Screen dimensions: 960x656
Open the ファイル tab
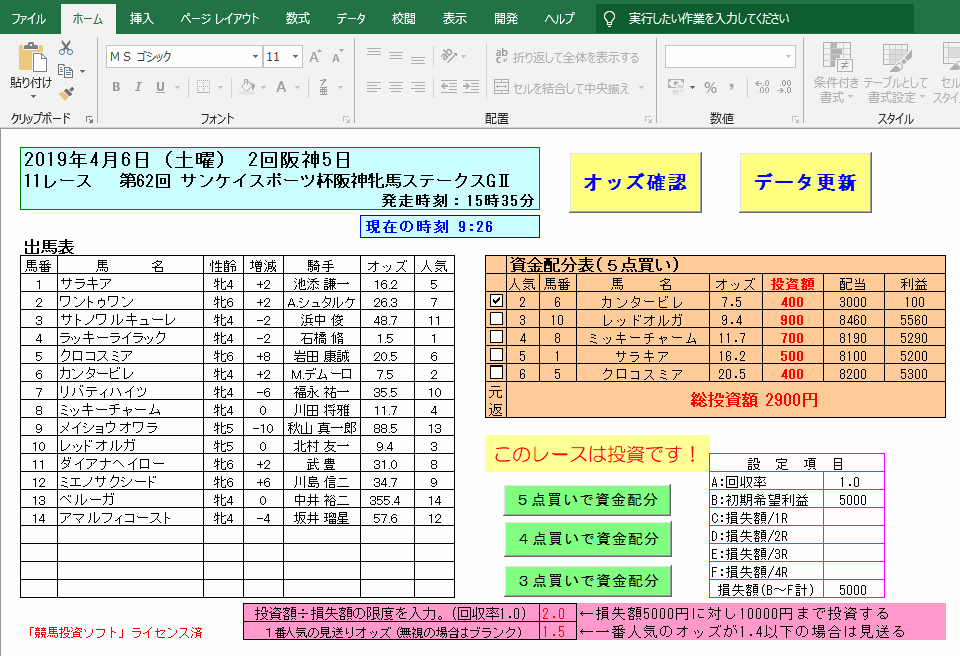pyautogui.click(x=29, y=19)
